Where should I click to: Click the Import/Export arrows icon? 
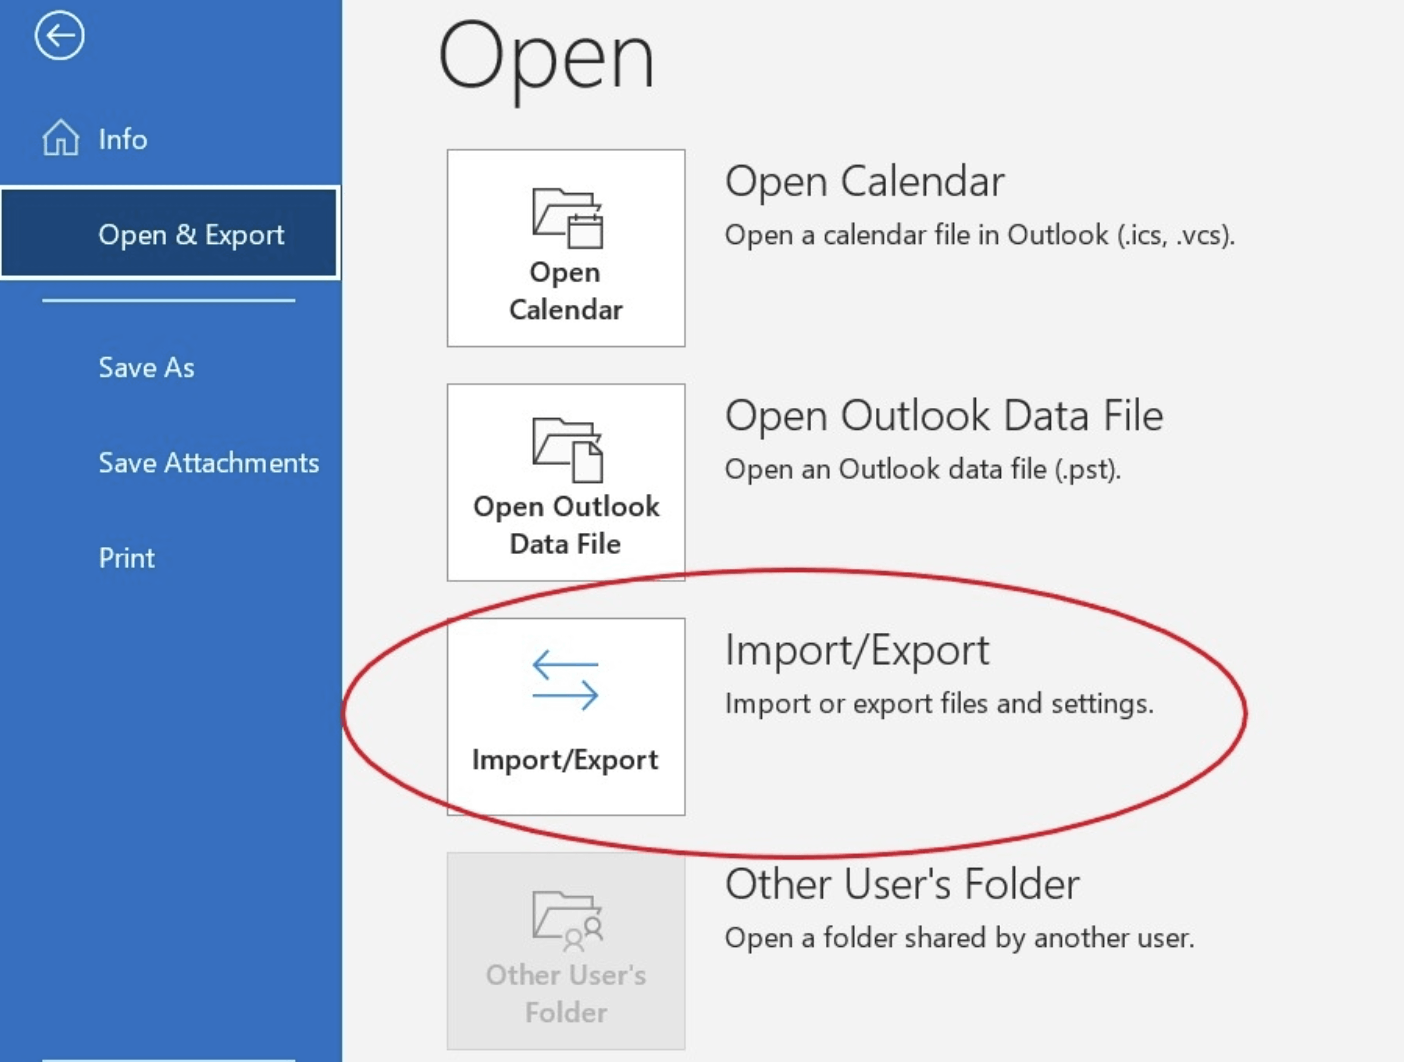[565, 680]
